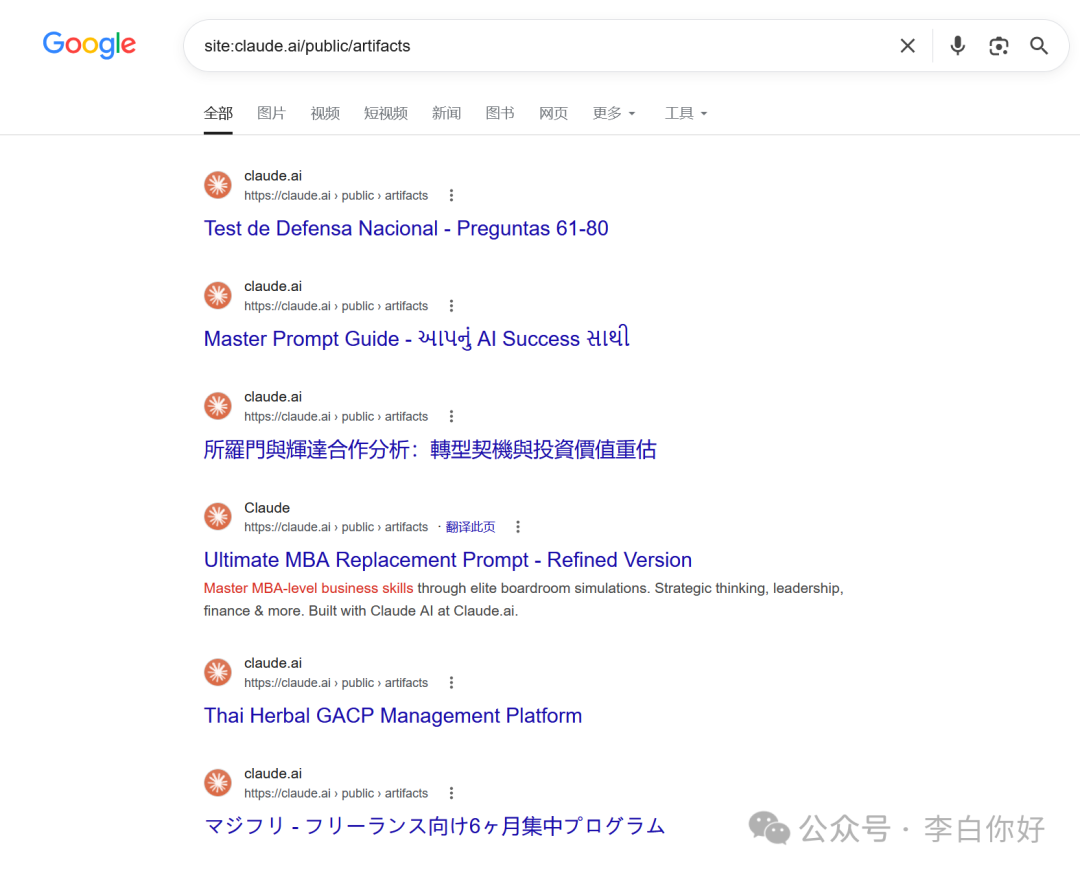
Task: Open the 新闻 tab
Action: click(x=446, y=113)
